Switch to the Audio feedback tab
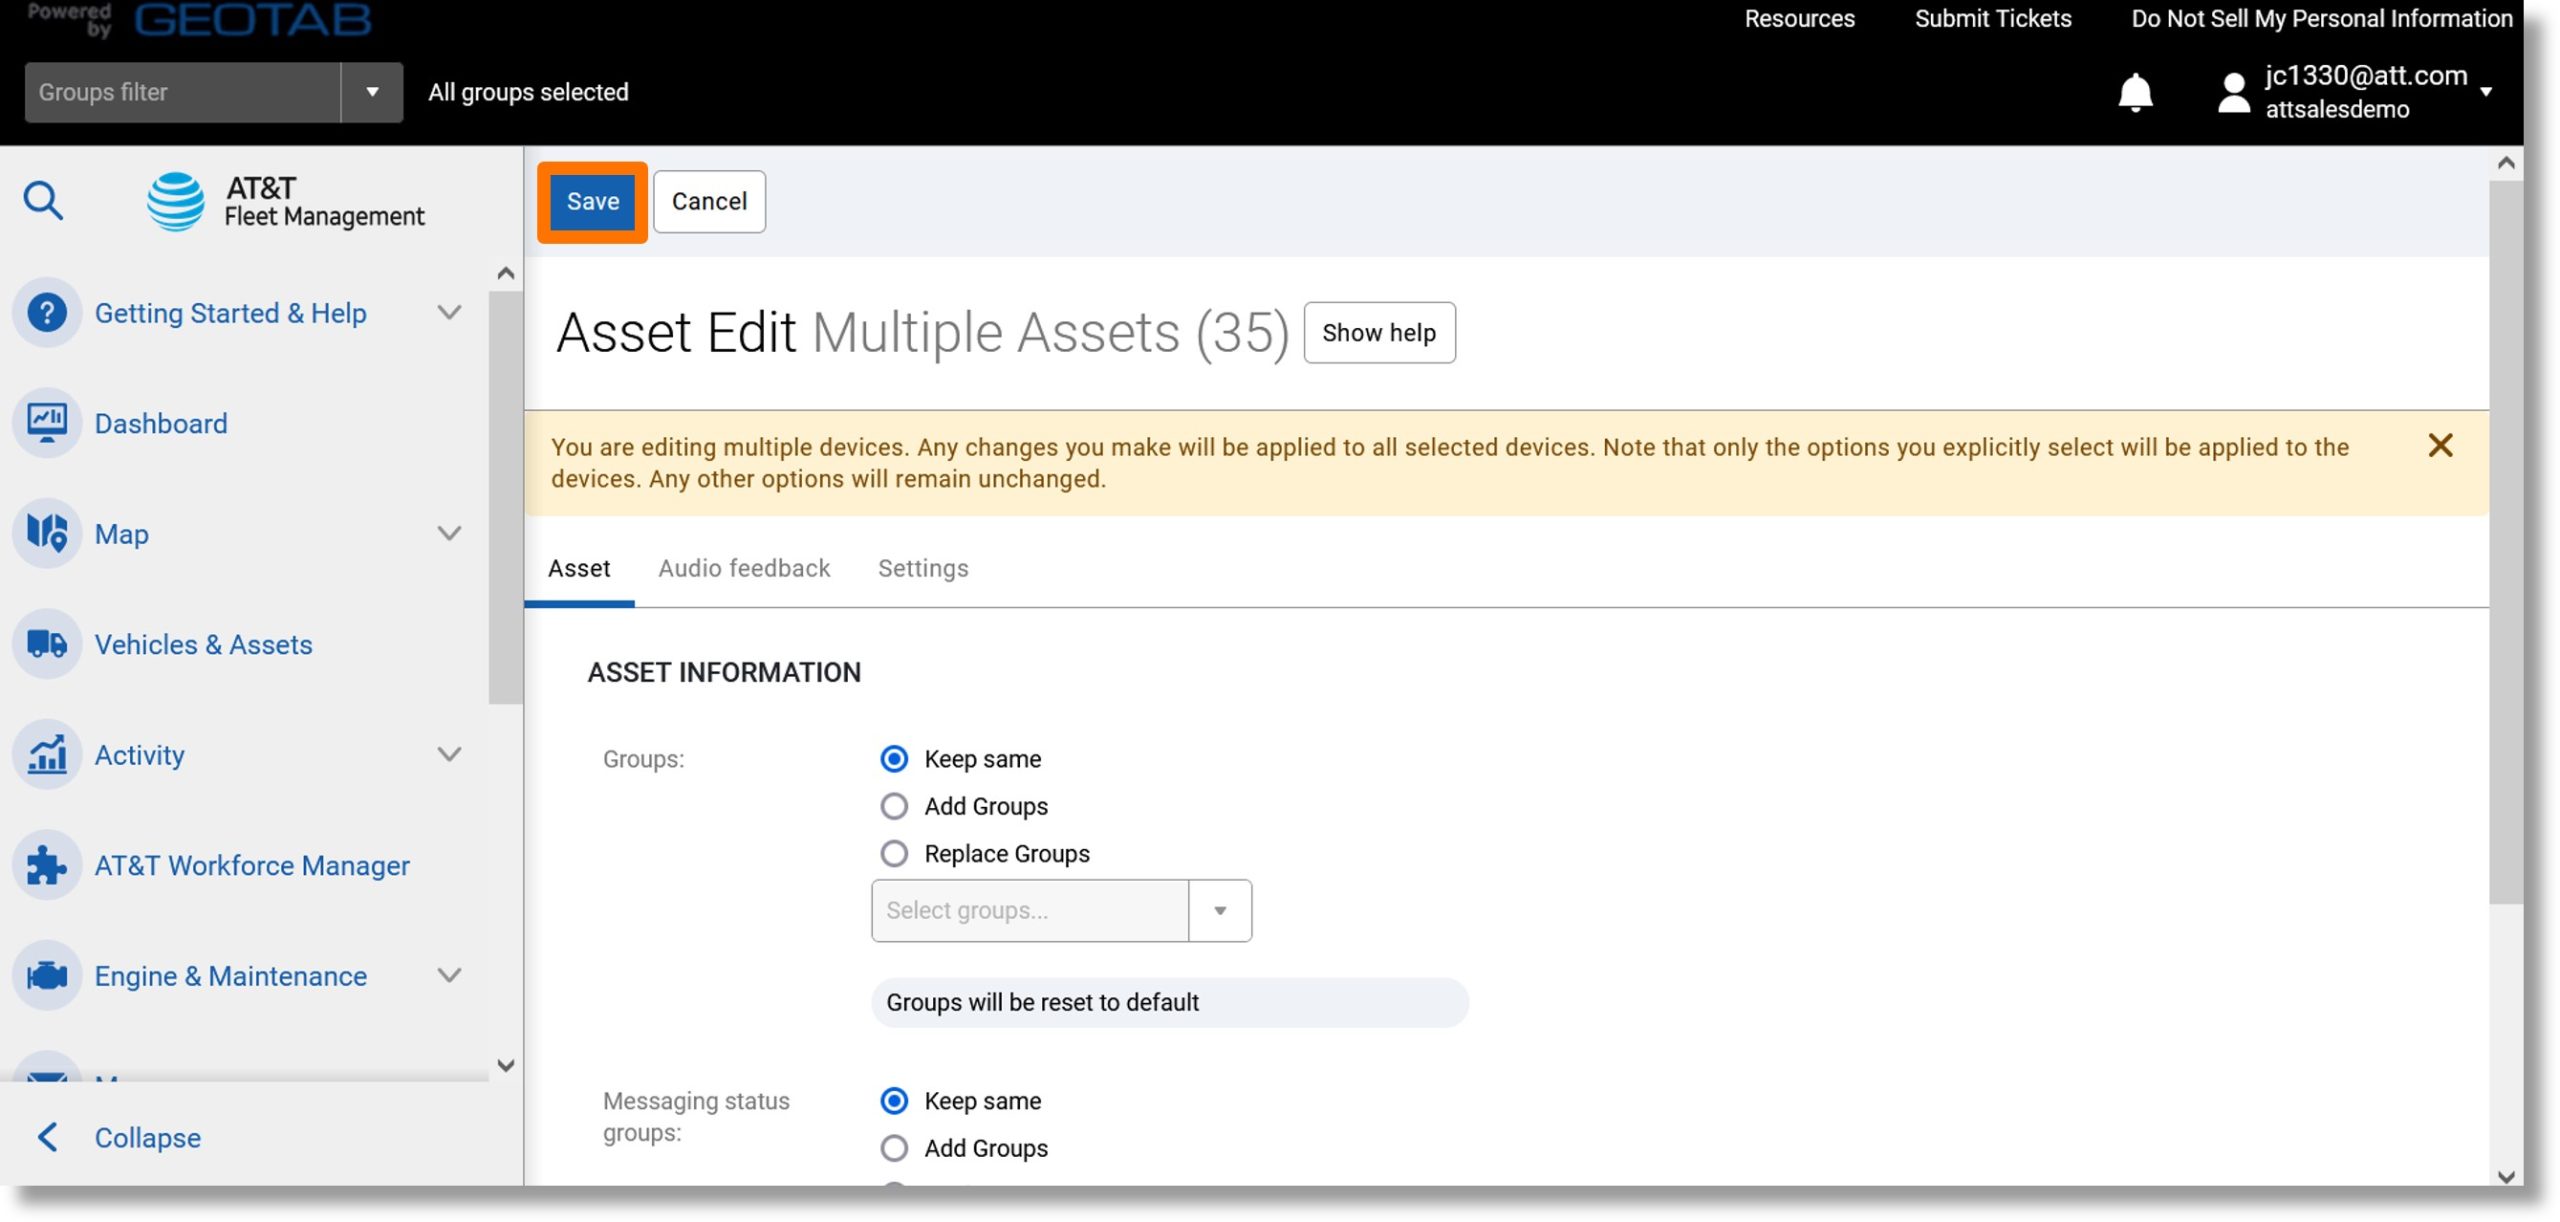This screenshot has width=2560, height=1222. pos(743,570)
